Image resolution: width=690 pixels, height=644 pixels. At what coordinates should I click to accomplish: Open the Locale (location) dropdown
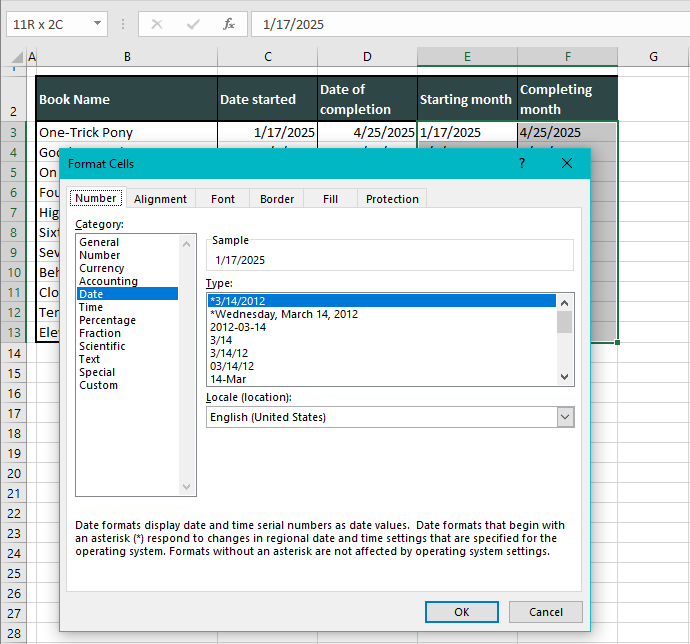click(565, 417)
